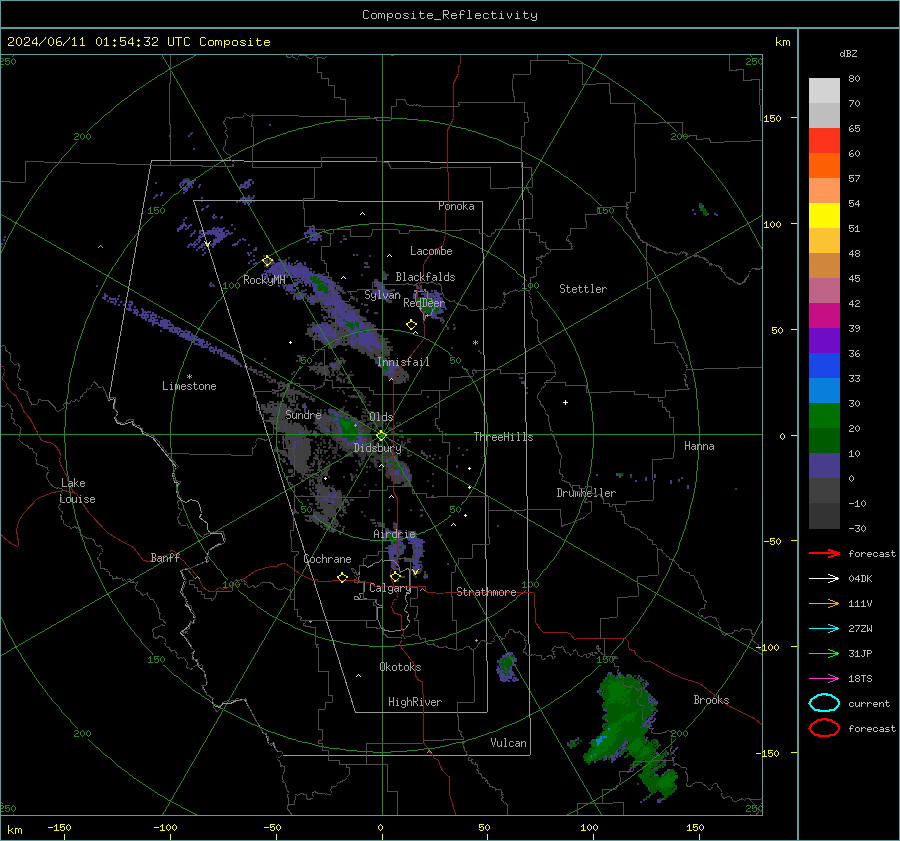Select the yellow 54 dBZ color swatch

(824, 215)
